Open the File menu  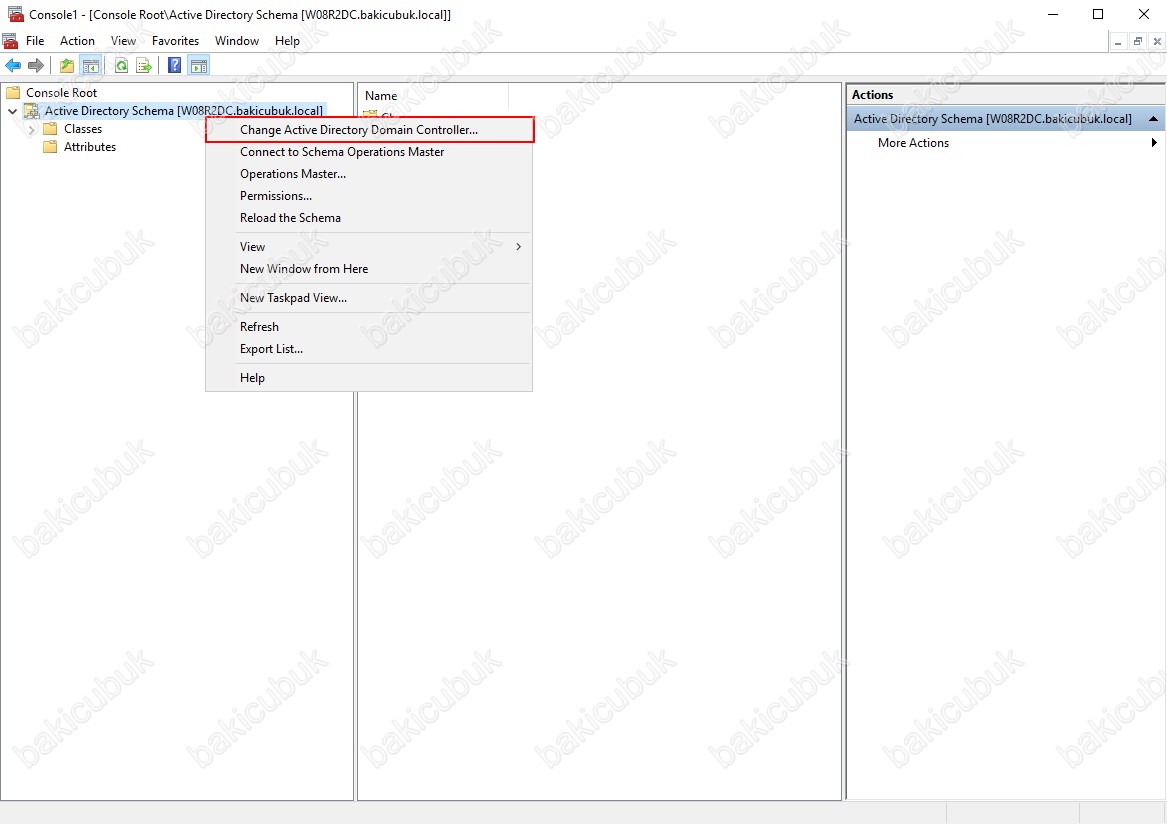tap(35, 41)
